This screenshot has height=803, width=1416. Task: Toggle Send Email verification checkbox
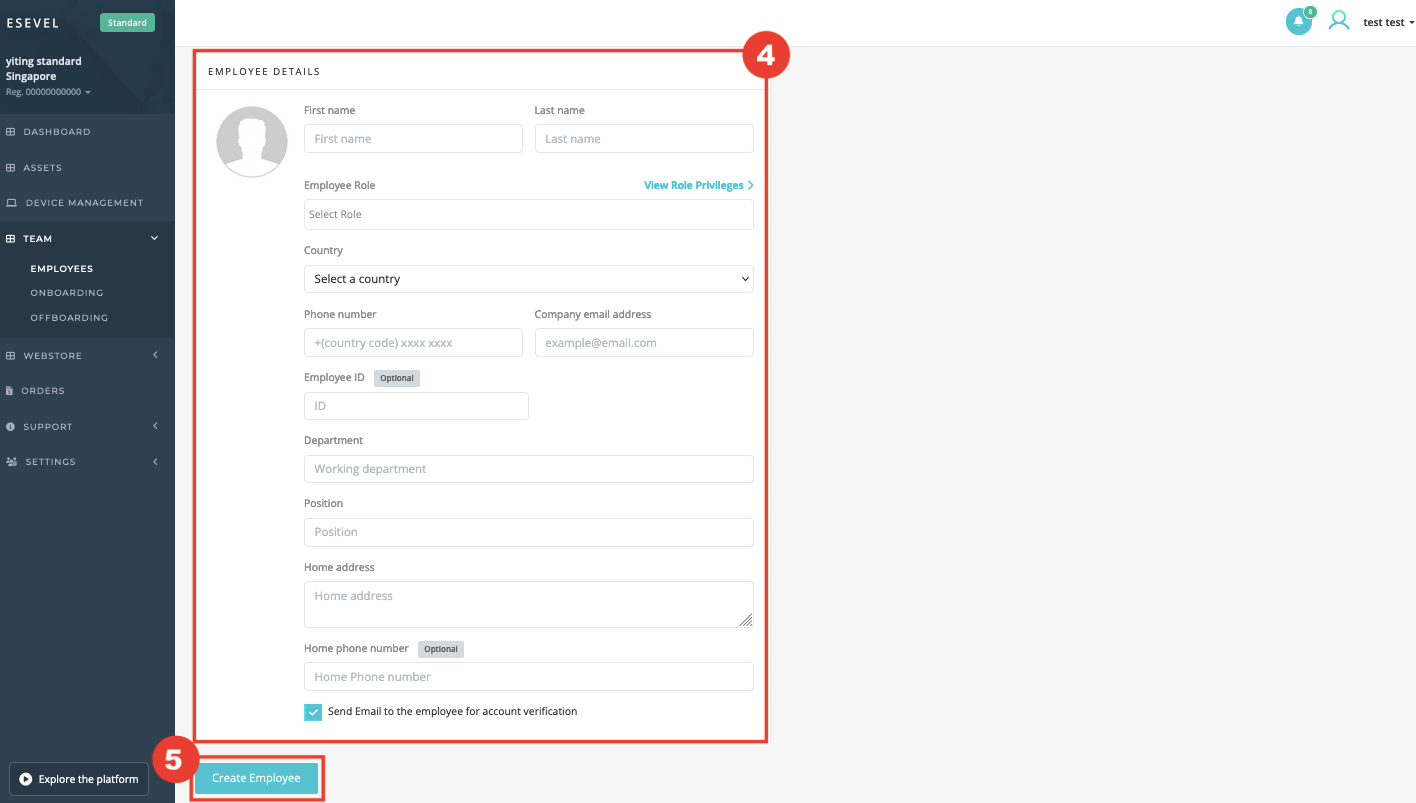coord(313,712)
